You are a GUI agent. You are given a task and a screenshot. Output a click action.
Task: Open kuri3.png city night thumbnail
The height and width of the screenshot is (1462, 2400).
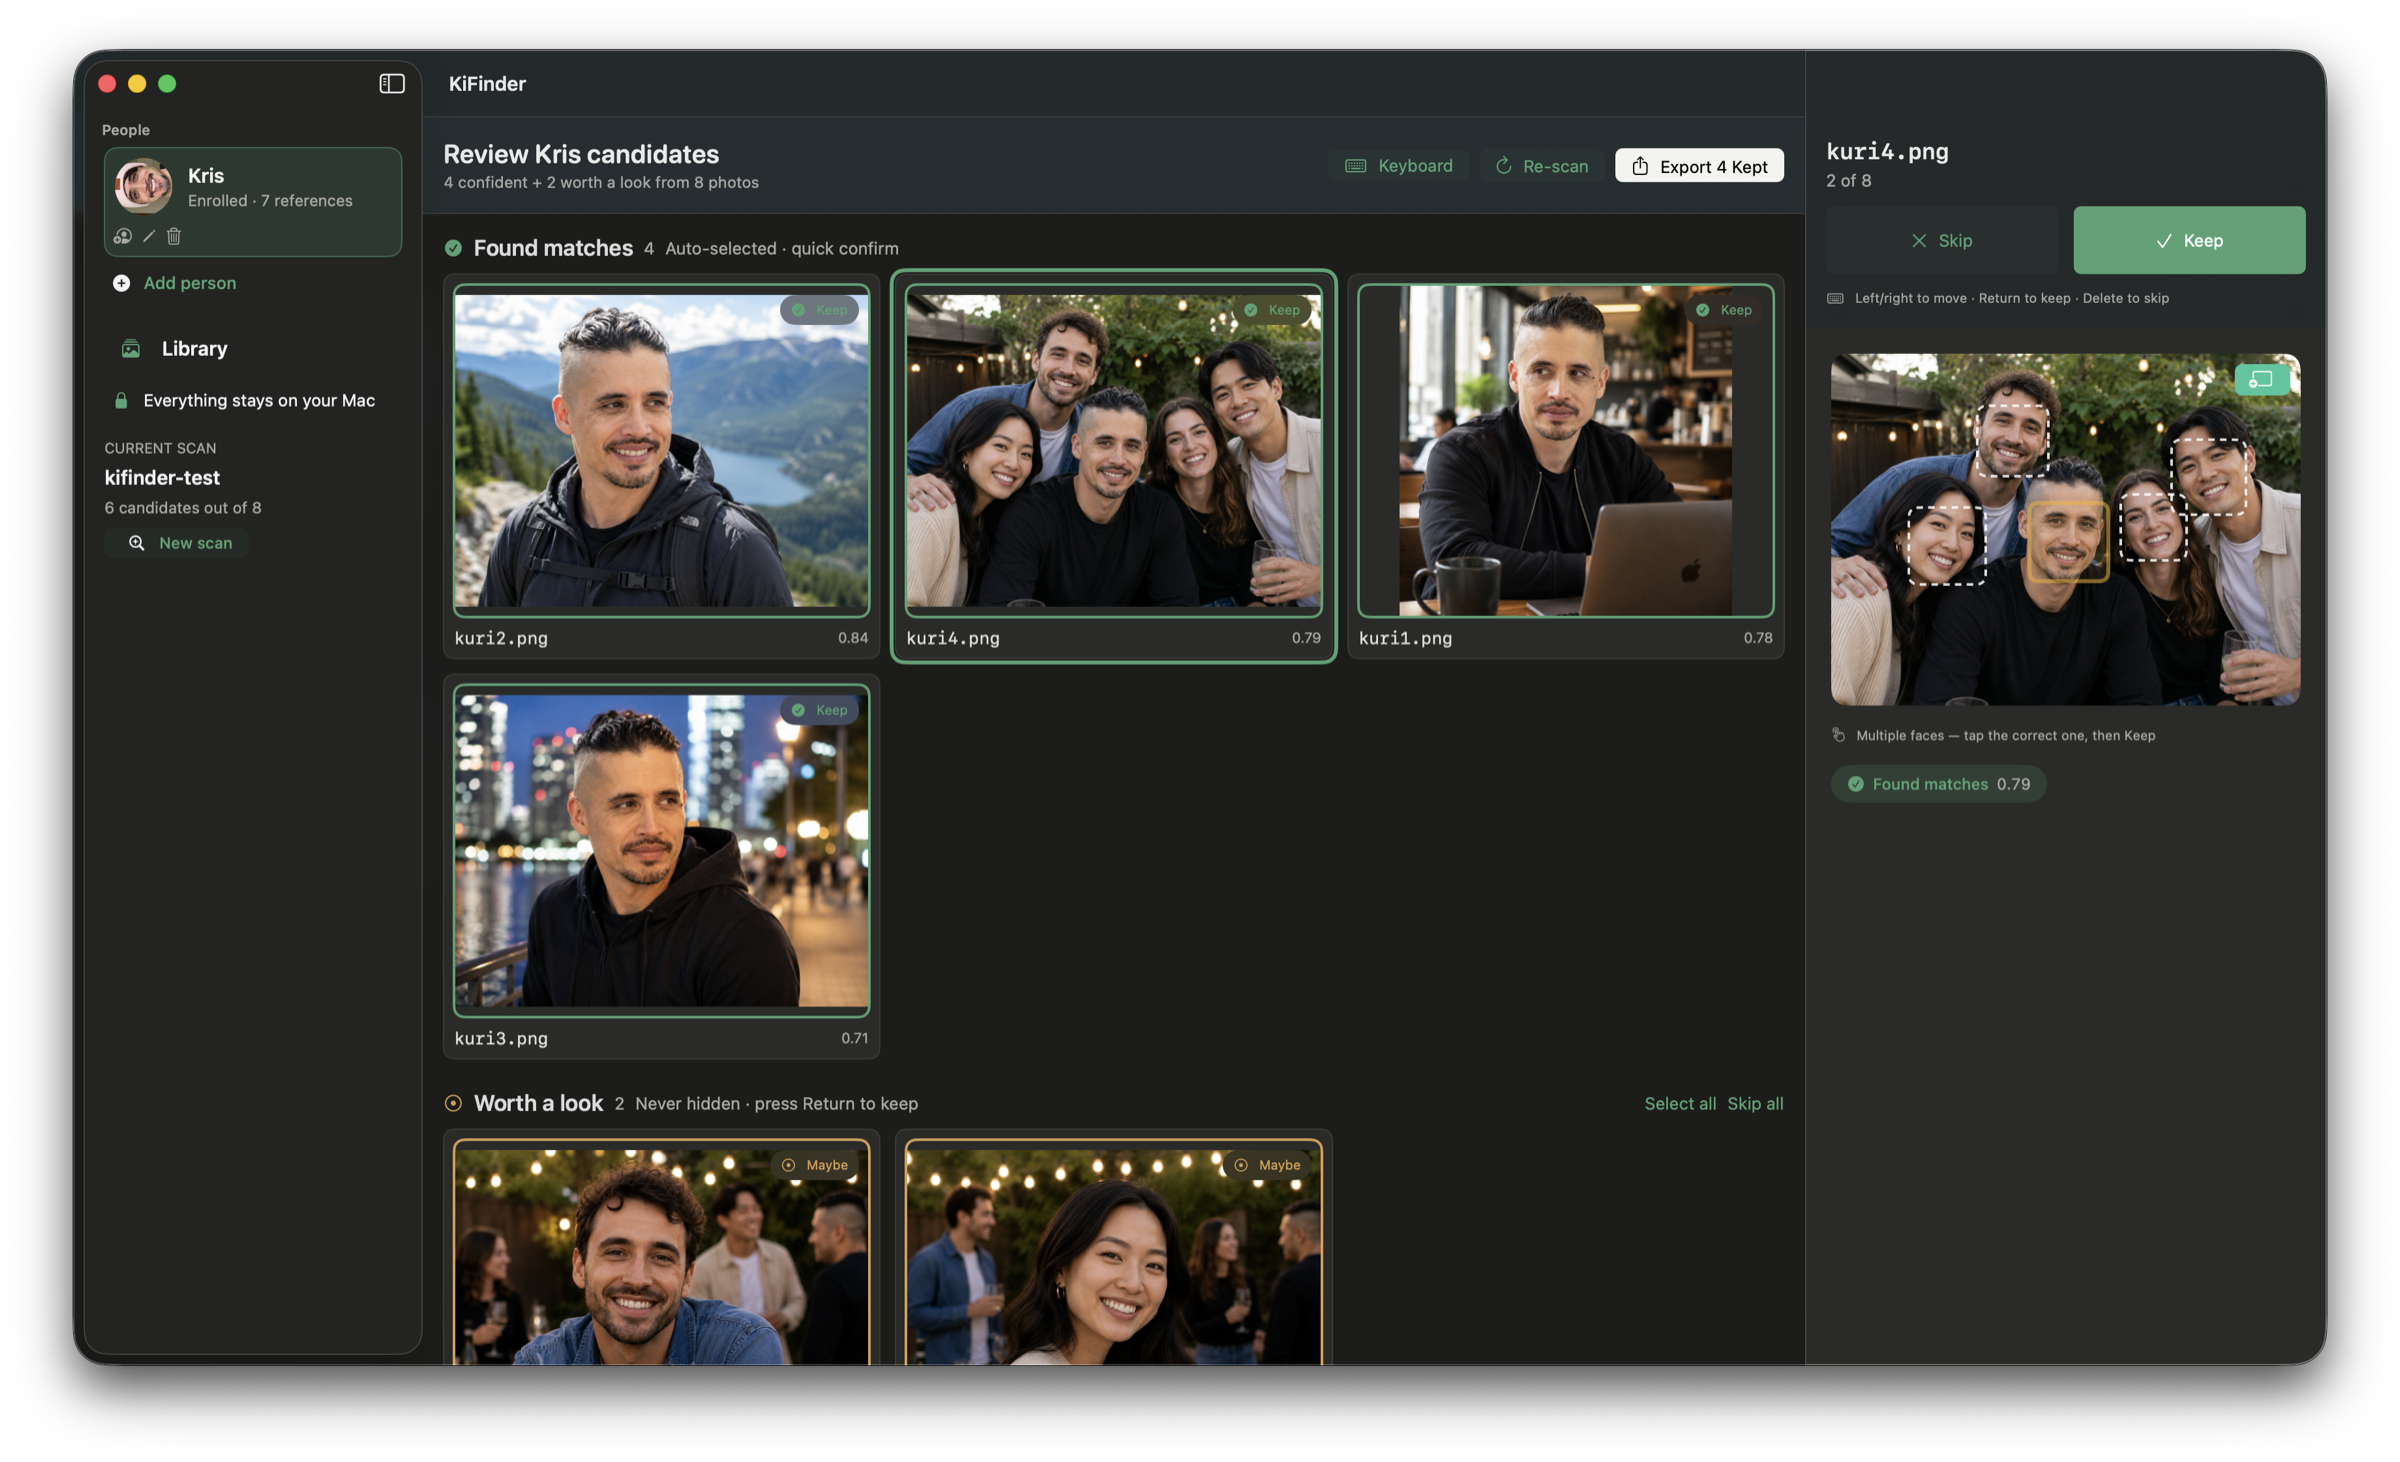tap(661, 850)
